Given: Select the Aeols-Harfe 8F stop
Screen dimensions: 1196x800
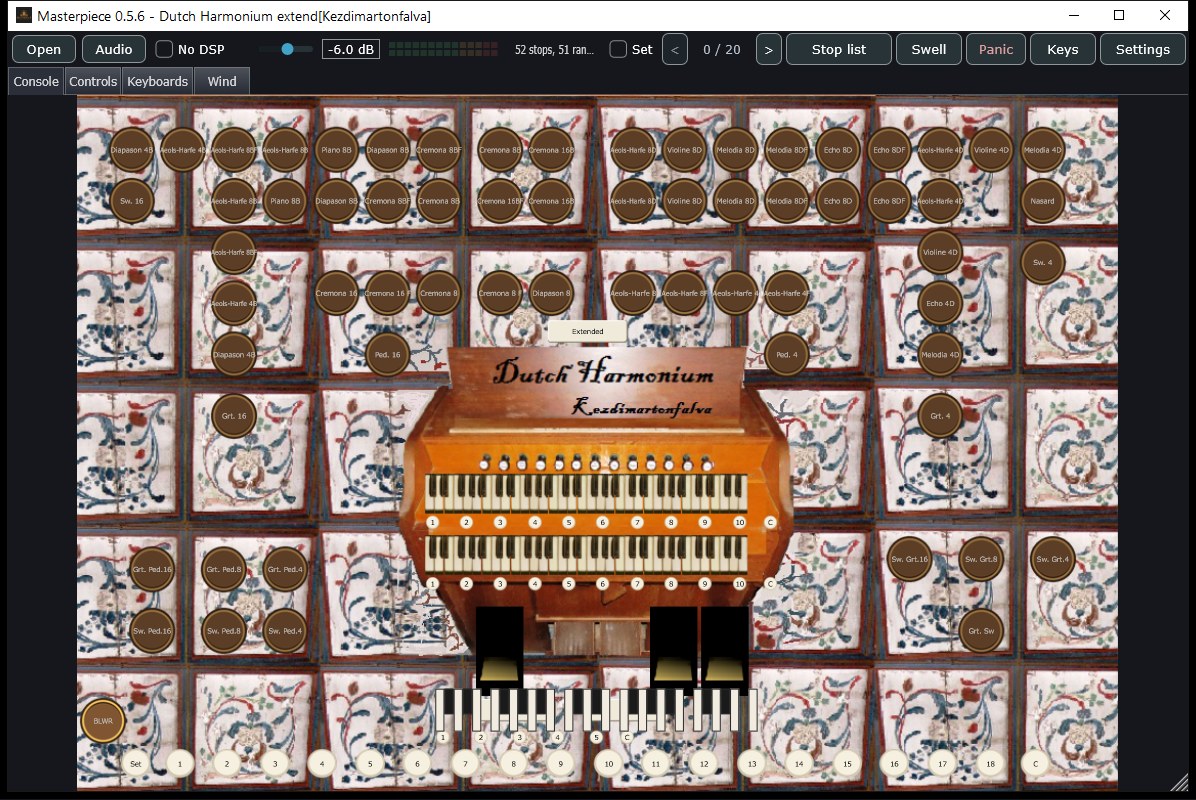Looking at the screenshot, I should click(x=684, y=294).
